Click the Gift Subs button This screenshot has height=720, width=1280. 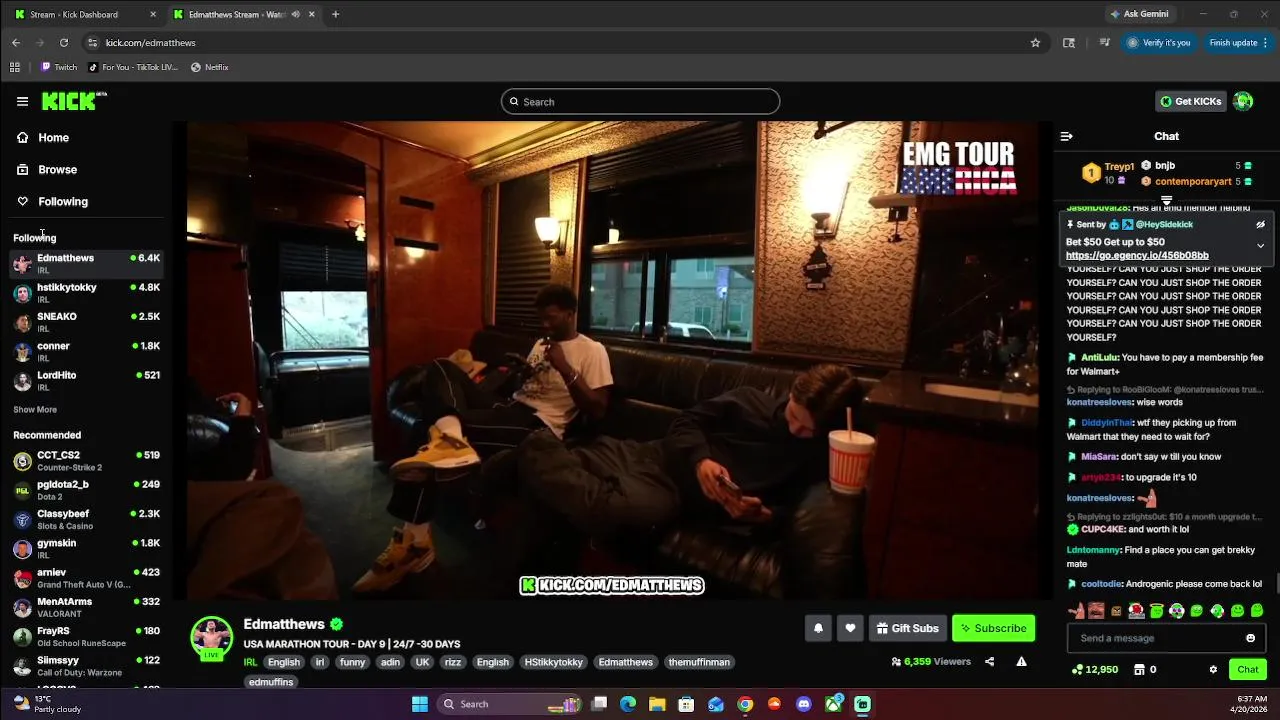click(908, 628)
